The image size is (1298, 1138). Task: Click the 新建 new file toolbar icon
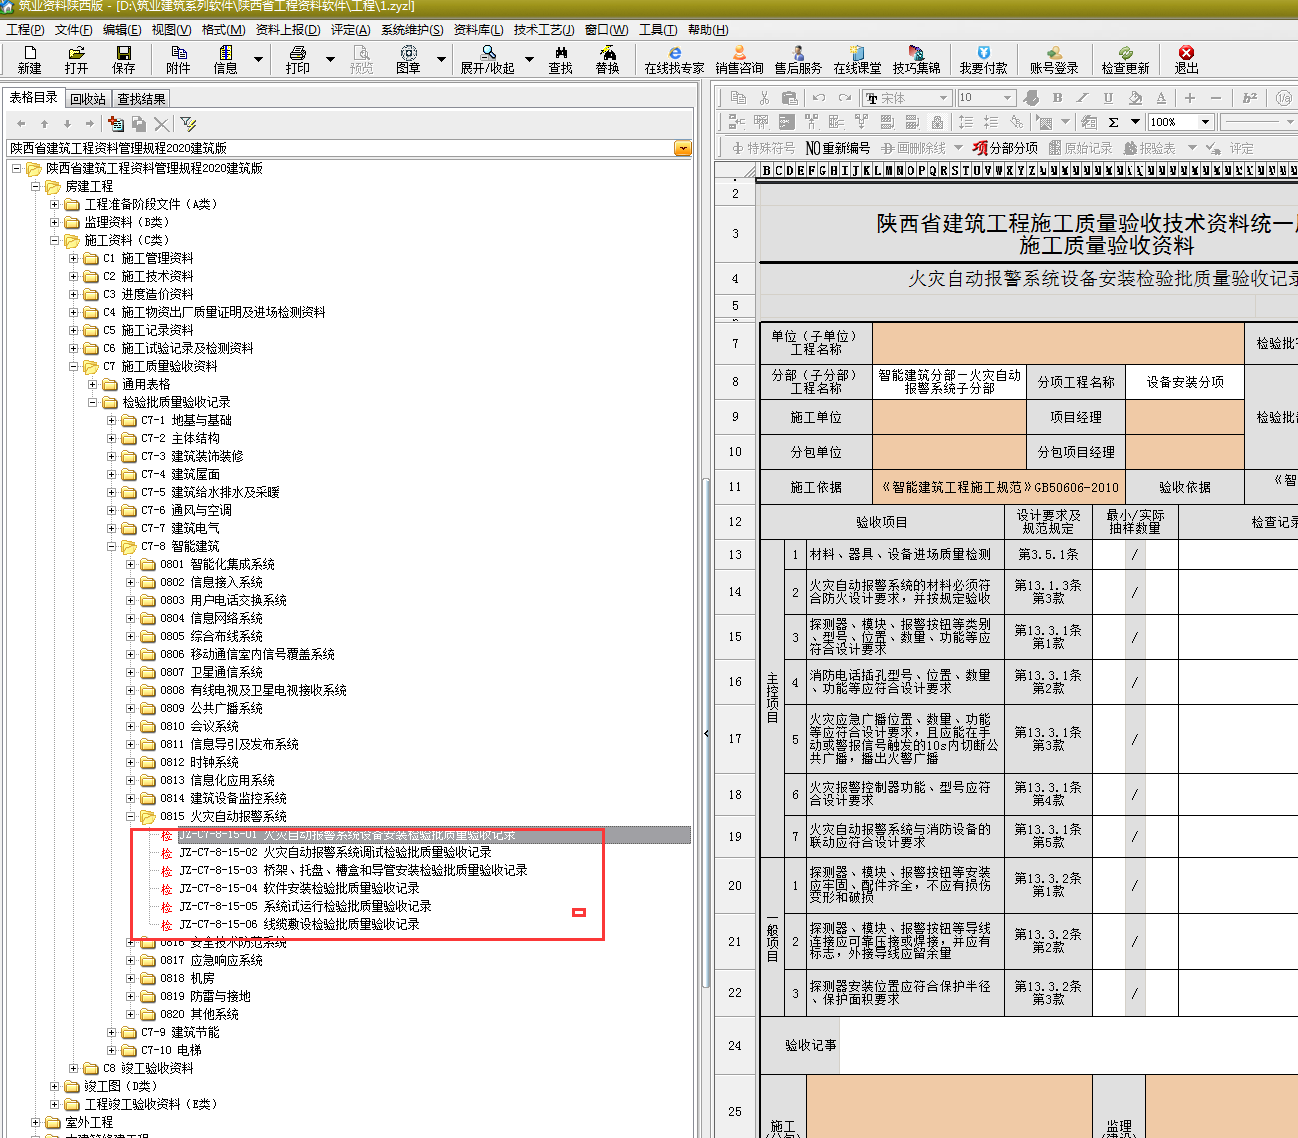click(29, 59)
